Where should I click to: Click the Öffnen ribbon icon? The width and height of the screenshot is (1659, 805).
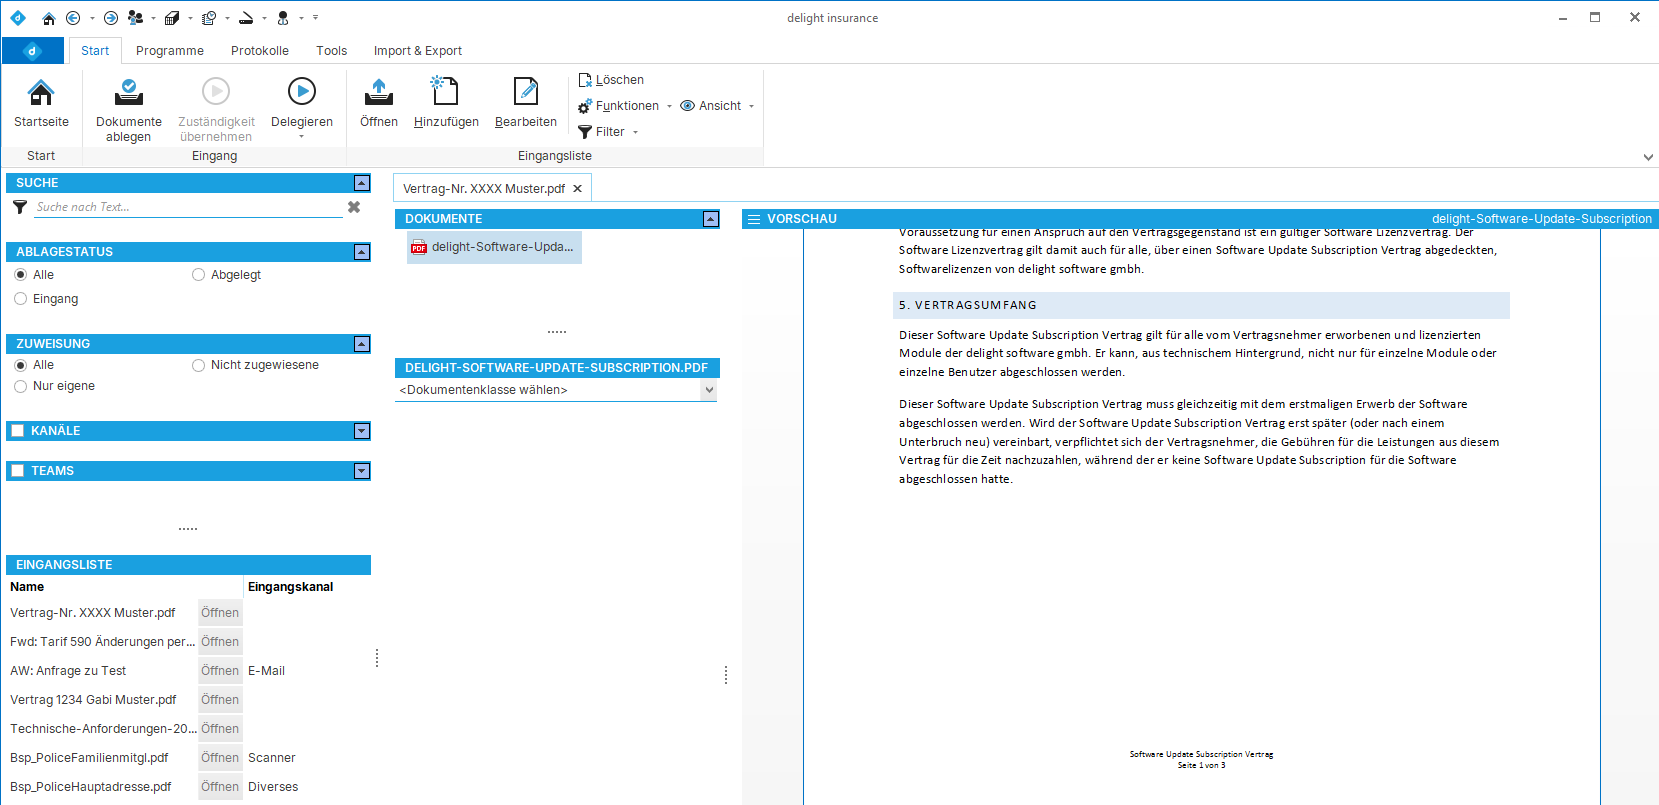click(x=378, y=93)
